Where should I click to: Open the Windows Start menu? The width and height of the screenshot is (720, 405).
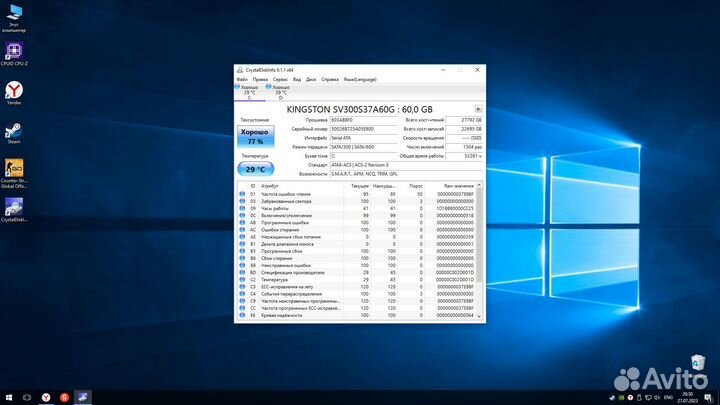[9, 397]
